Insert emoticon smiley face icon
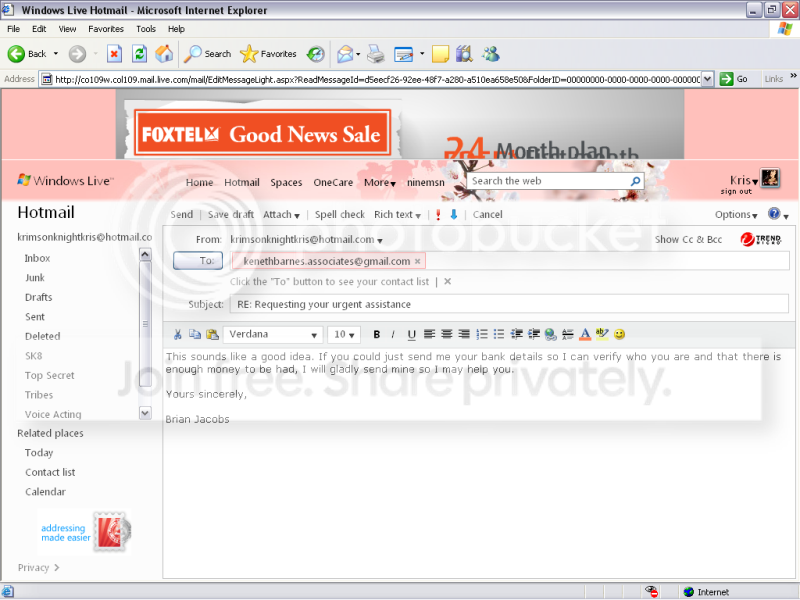The image size is (800, 600). point(619,334)
